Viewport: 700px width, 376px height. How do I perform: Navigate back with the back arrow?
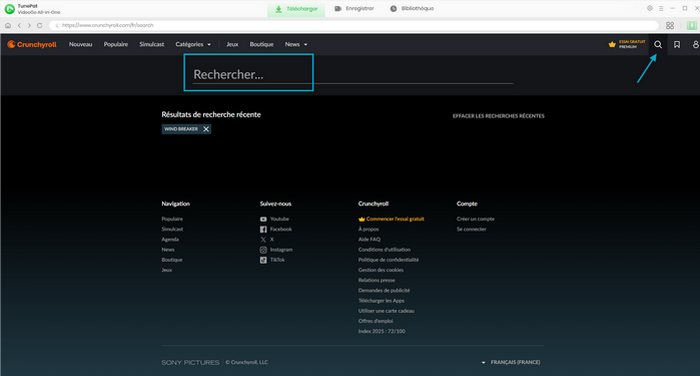pos(19,25)
